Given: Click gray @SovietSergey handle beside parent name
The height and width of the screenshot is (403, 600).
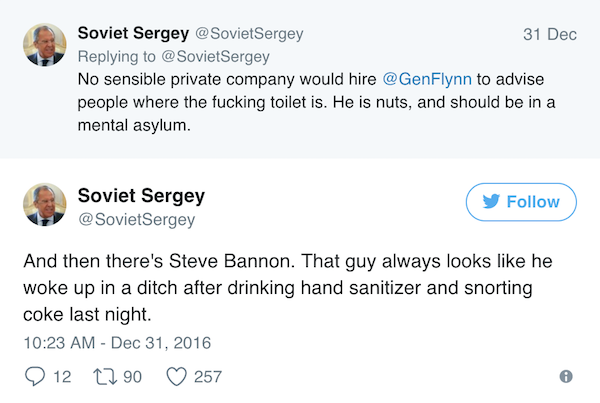Looking at the screenshot, I should pyautogui.click(x=243, y=34).
